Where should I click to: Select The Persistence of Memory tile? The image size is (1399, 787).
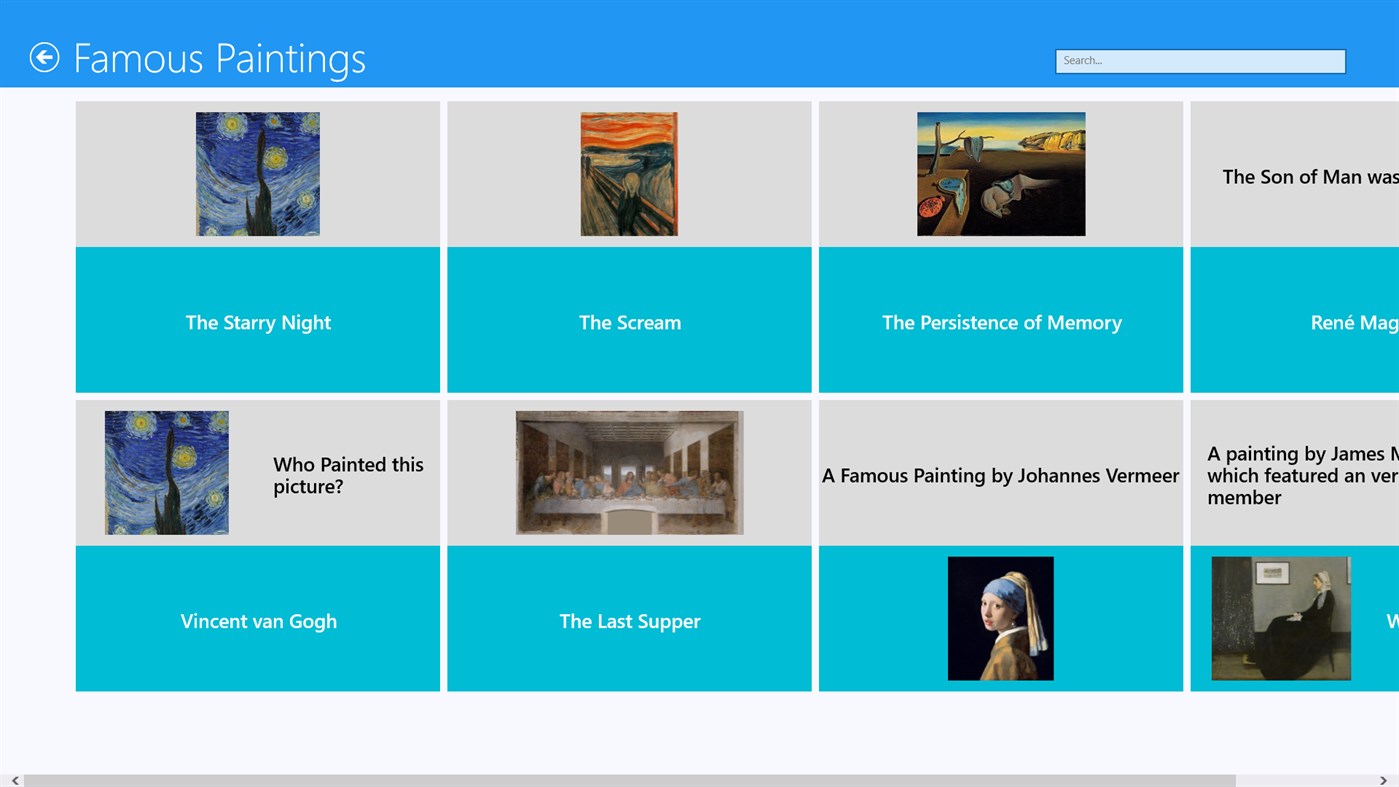1001,320
